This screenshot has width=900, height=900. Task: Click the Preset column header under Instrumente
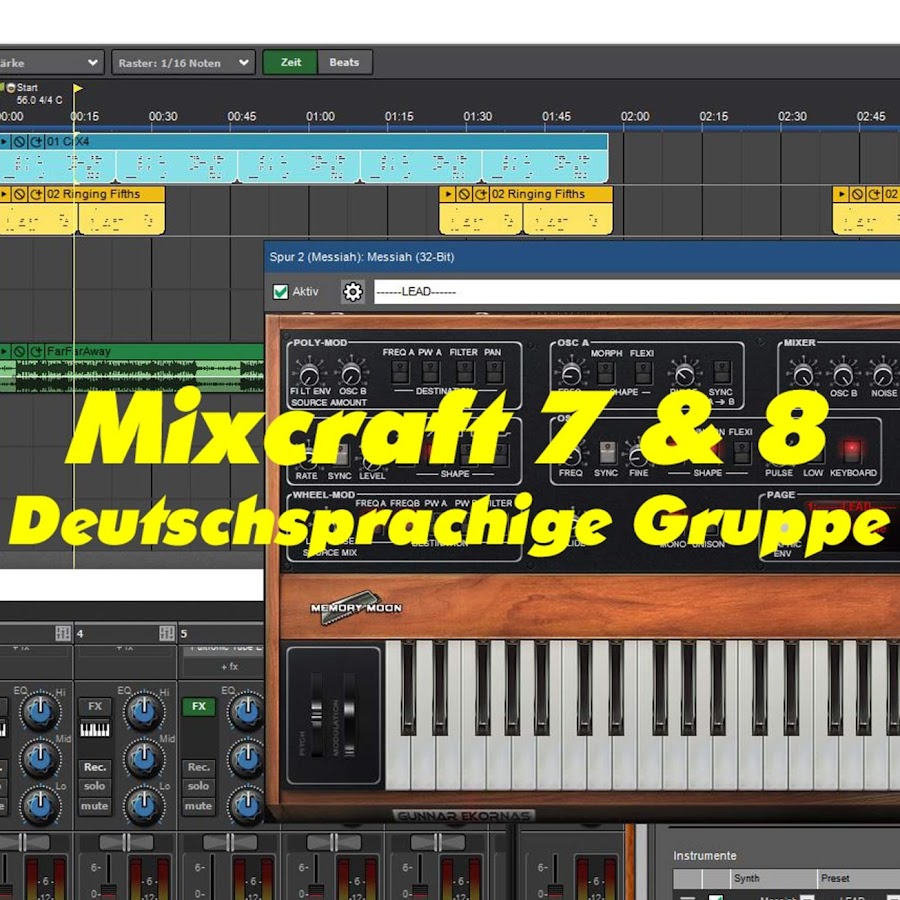point(859,878)
